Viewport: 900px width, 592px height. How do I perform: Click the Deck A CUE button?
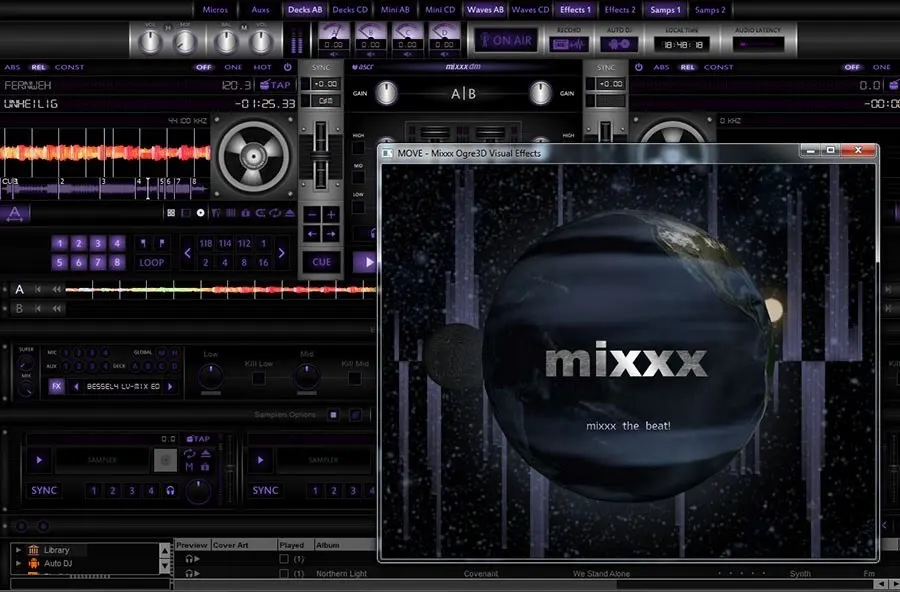point(321,262)
